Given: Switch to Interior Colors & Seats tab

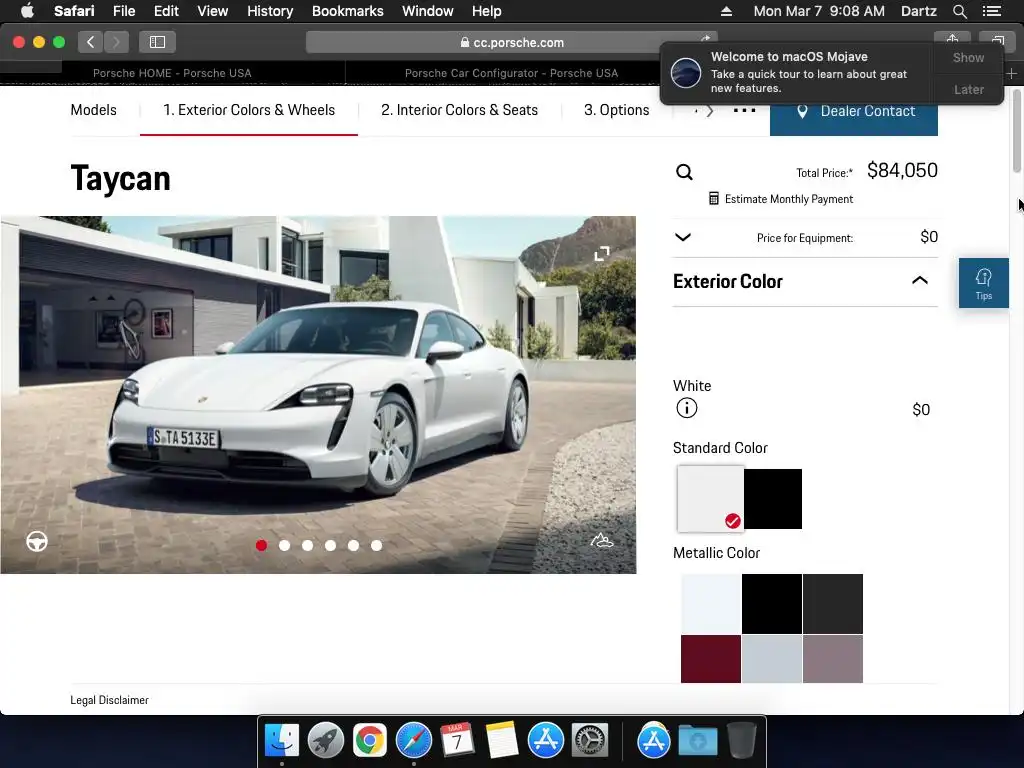Looking at the screenshot, I should (459, 110).
